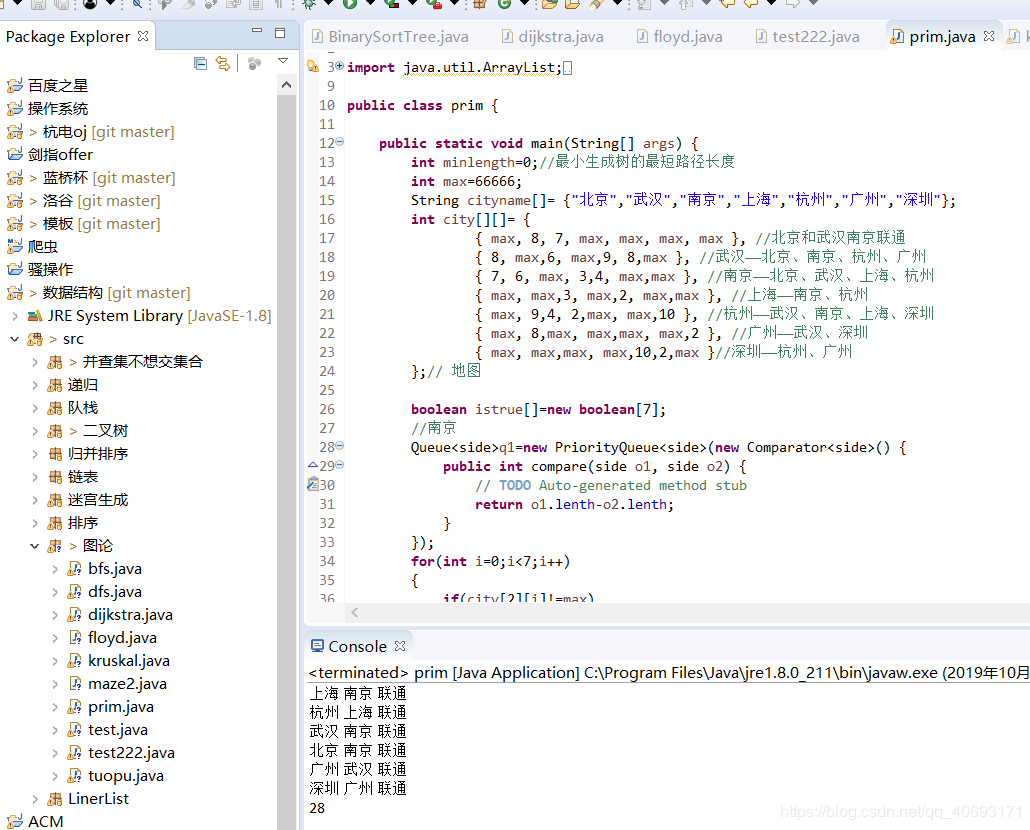Collapse the compare method fold at line 29
Image resolution: width=1030 pixels, height=830 pixels.
(340, 465)
